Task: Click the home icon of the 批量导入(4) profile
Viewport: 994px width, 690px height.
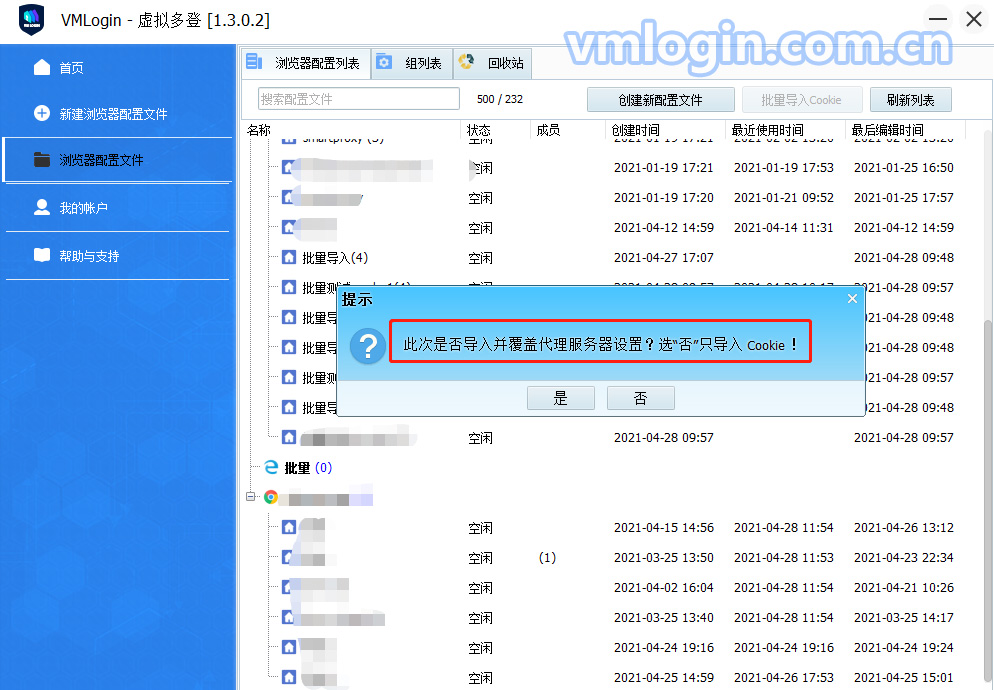Action: 289,257
